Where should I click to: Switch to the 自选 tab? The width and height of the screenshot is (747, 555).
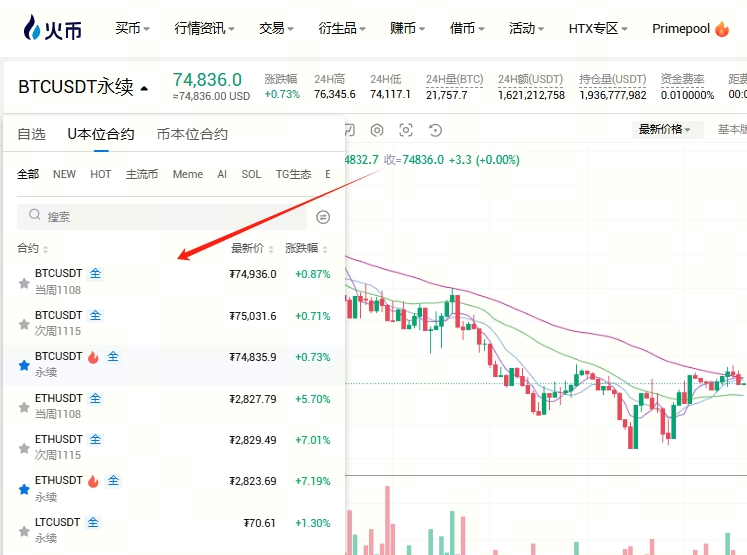coord(31,134)
